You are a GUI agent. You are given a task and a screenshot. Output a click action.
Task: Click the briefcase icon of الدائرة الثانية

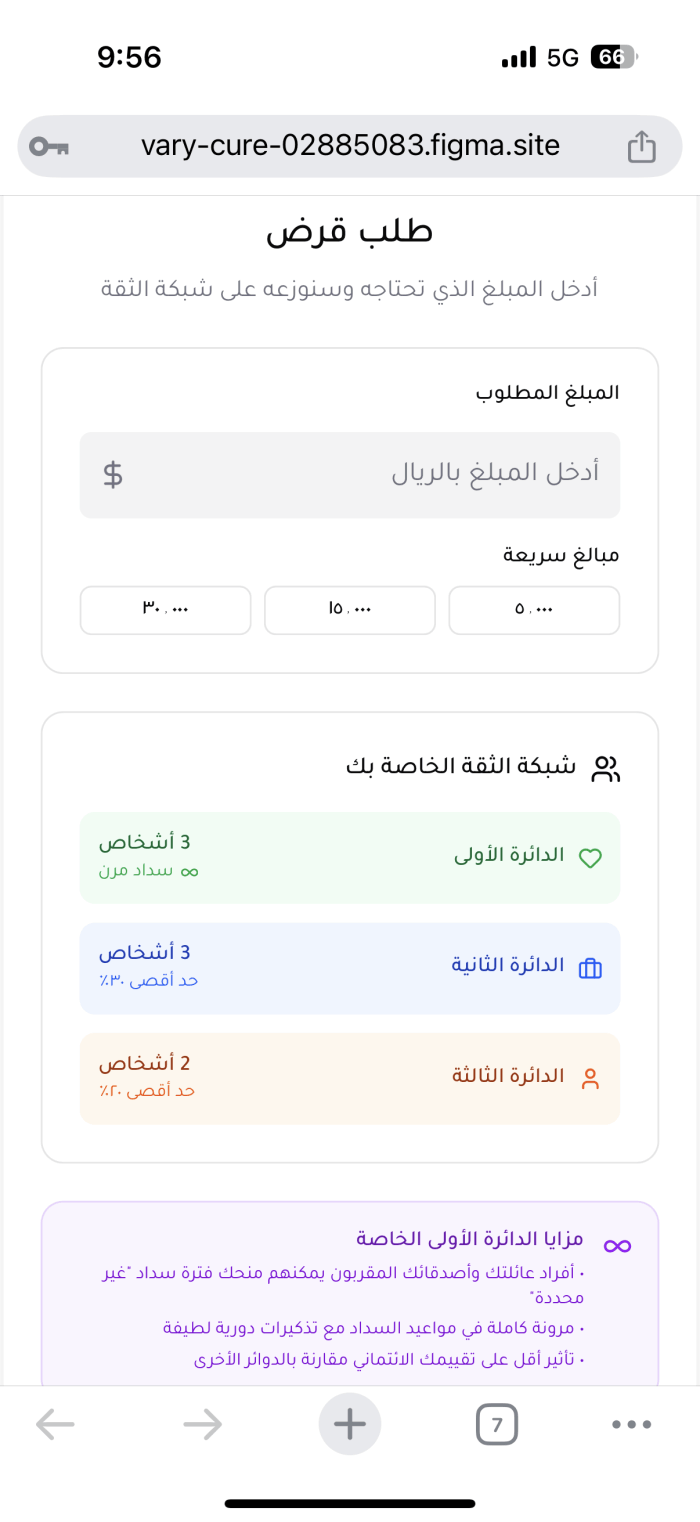coord(591,968)
